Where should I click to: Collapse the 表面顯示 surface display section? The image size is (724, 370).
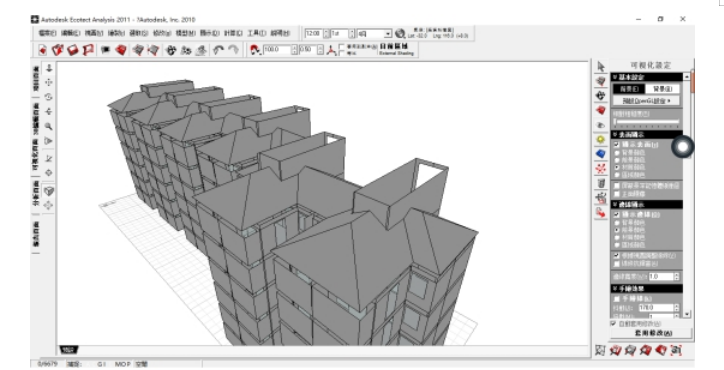click(x=647, y=134)
